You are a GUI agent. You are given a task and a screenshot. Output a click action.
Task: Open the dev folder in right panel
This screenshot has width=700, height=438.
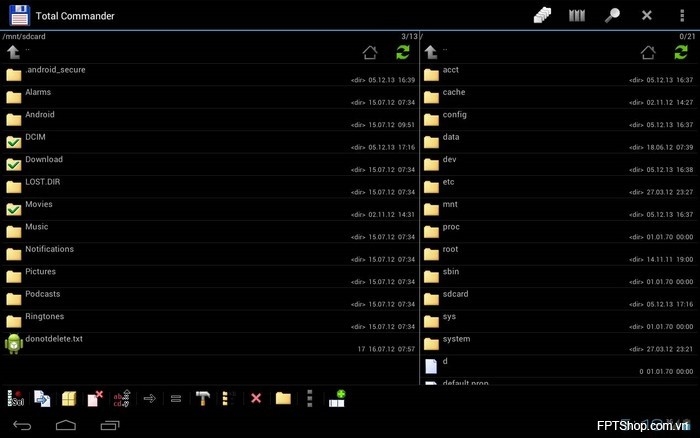pos(559,164)
